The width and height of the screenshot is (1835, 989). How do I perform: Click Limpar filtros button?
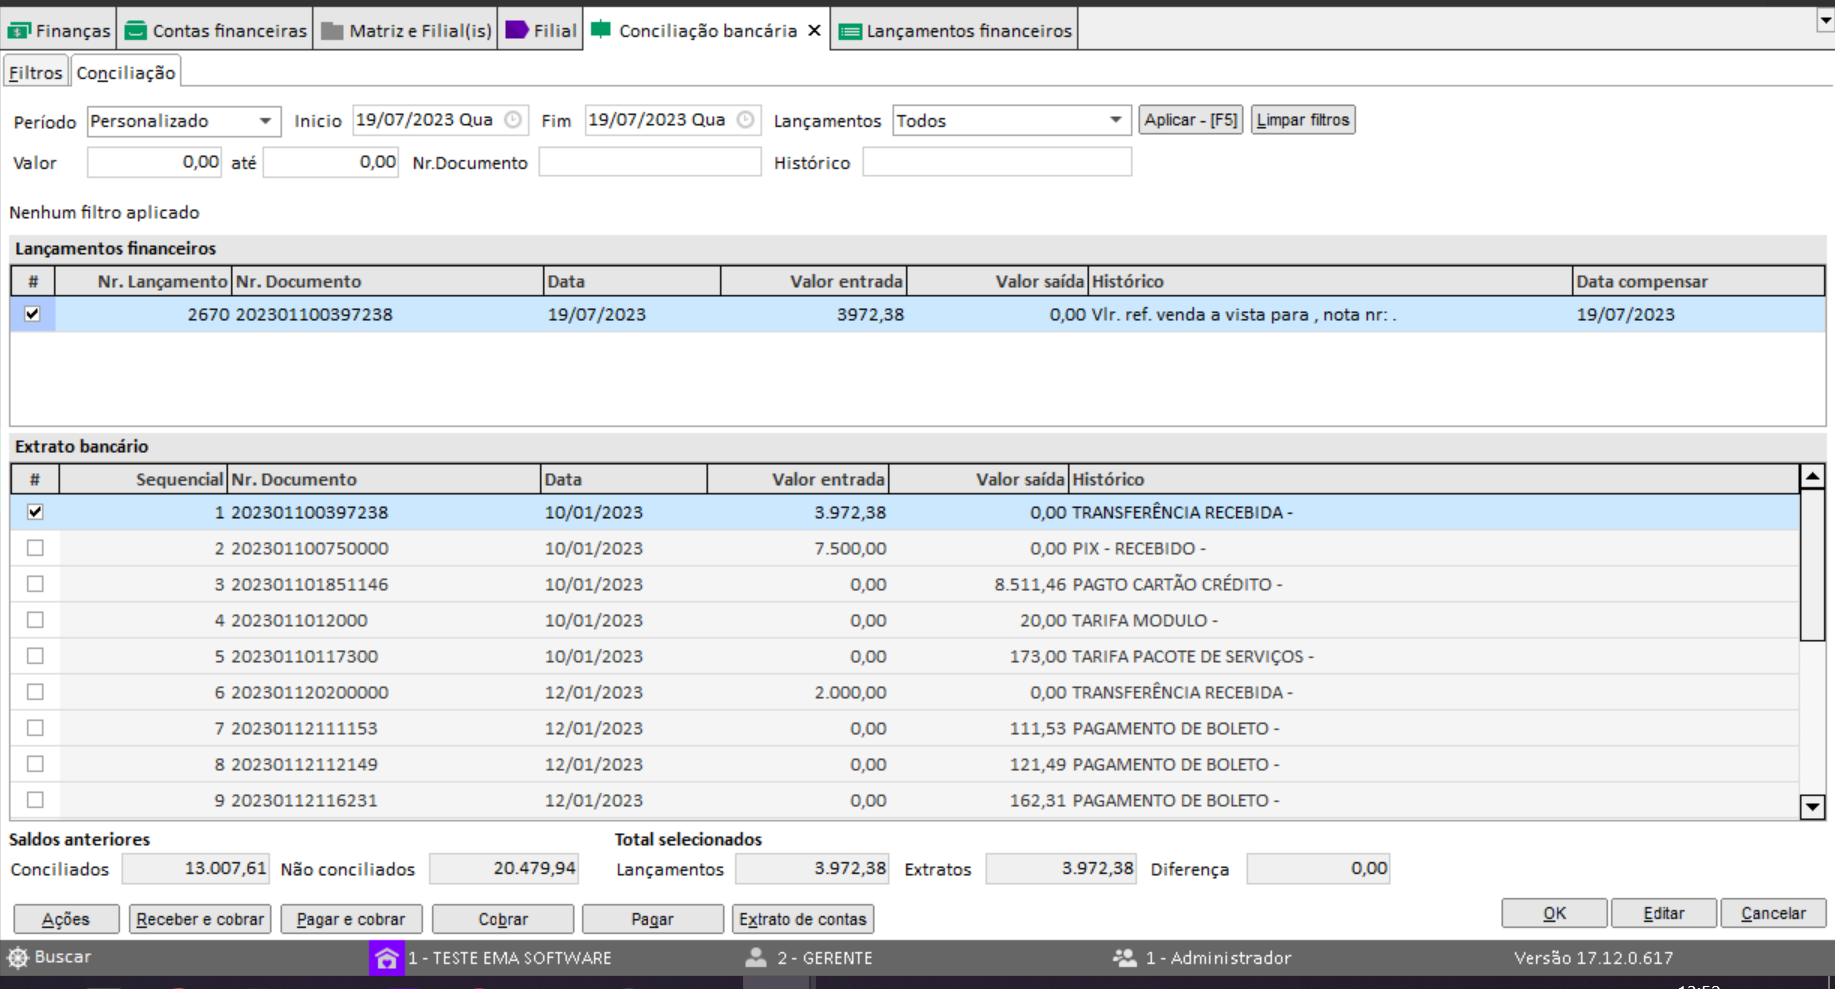click(1303, 120)
